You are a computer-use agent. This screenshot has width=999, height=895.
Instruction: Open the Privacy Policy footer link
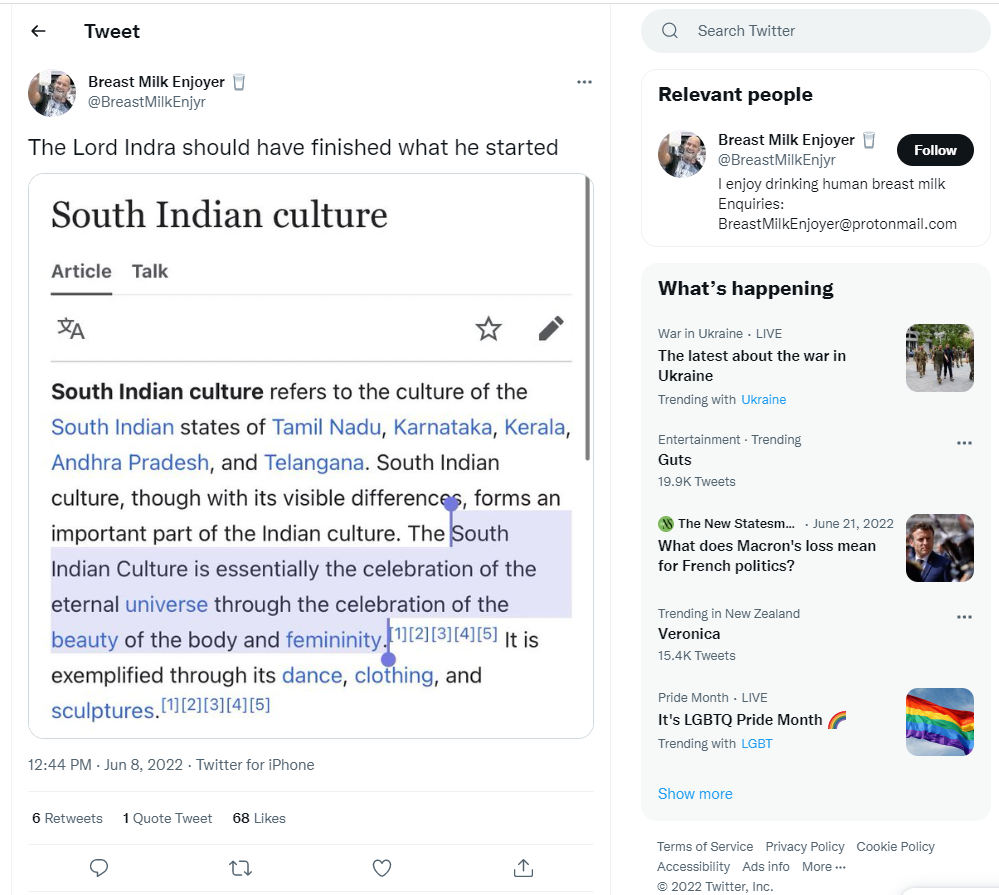point(805,847)
